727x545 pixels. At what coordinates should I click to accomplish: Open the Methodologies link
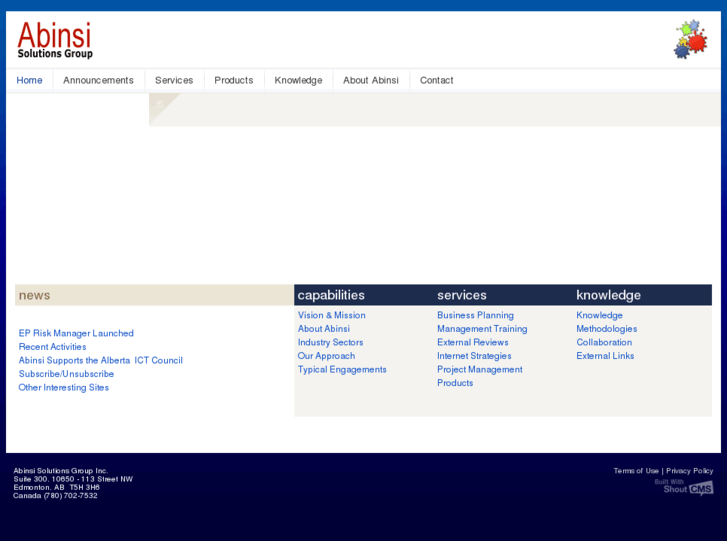pos(606,328)
